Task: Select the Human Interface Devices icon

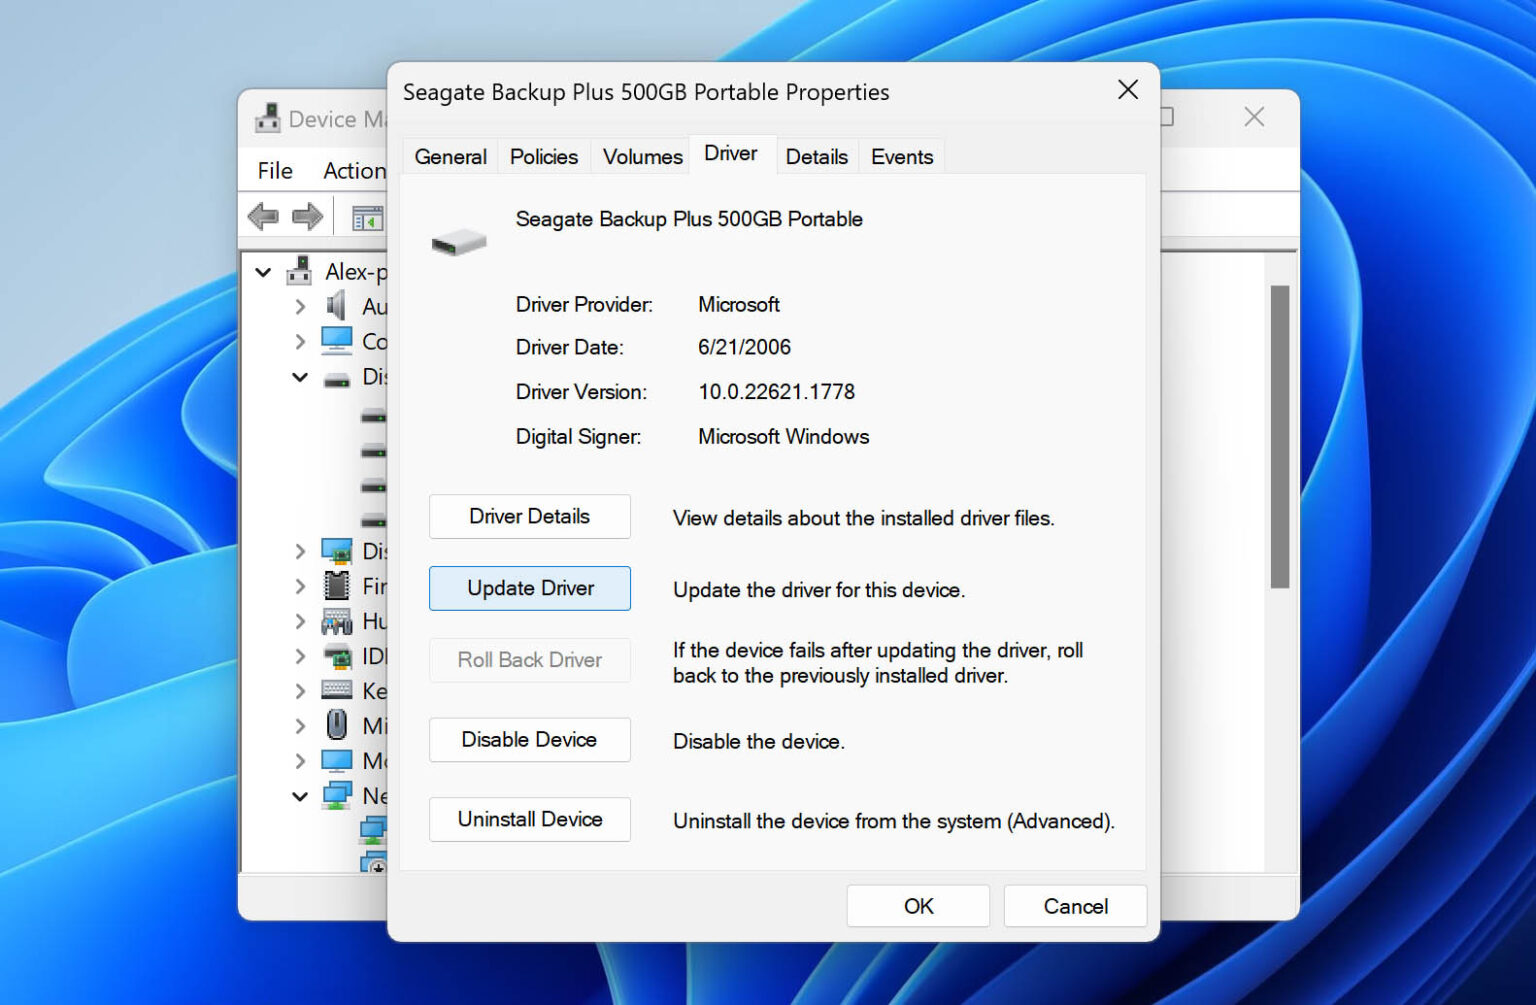Action: [336, 621]
